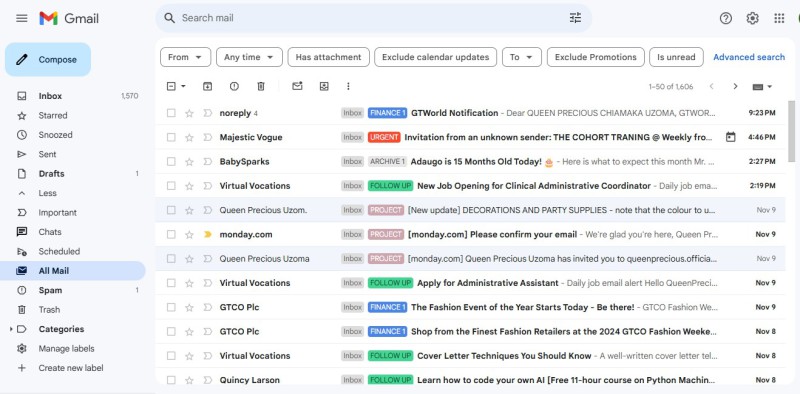Archive selected mail using toolbar icon
This screenshot has width=800, height=394.
(x=207, y=86)
